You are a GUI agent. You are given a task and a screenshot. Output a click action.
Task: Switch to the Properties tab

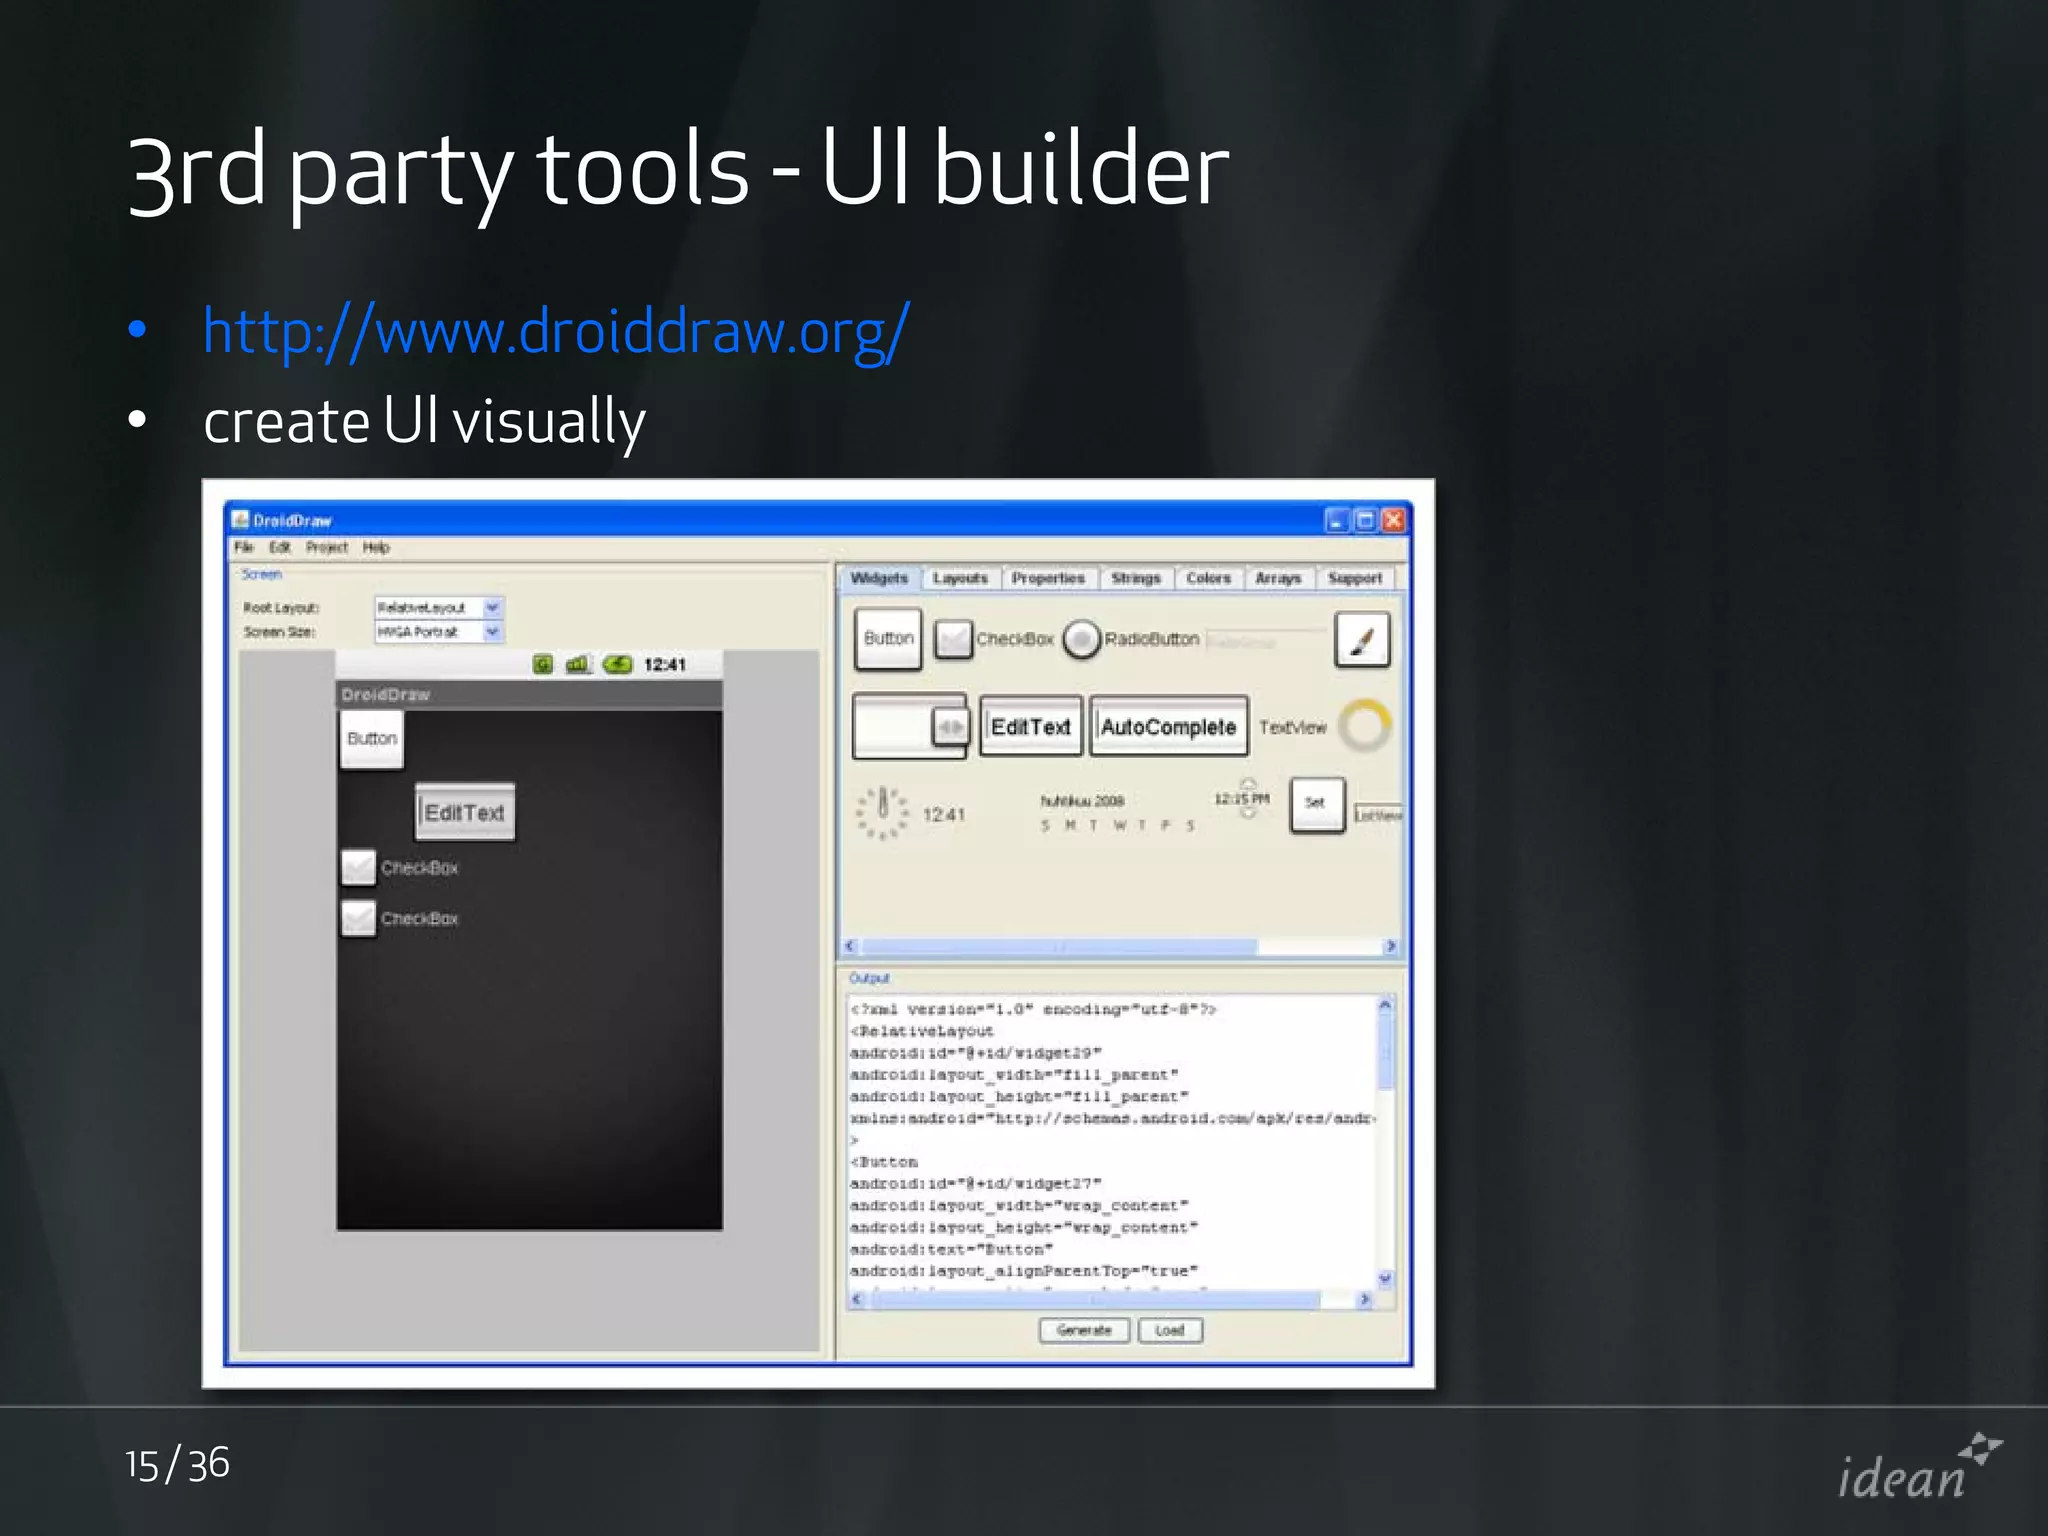click(1047, 578)
